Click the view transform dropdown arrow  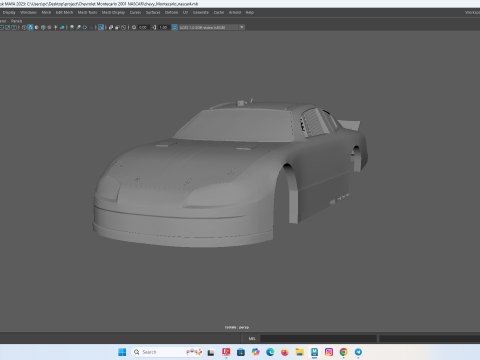242,27
